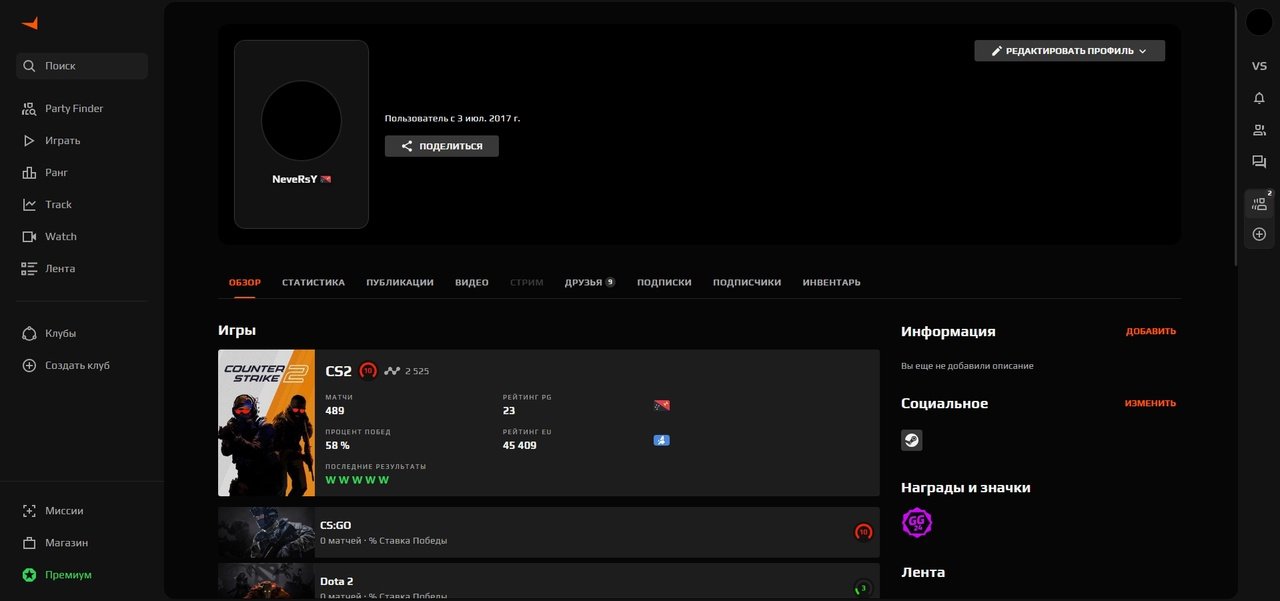Image resolution: width=1280 pixels, height=601 pixels.
Task: Click the purple GG award badge
Action: coord(917,523)
